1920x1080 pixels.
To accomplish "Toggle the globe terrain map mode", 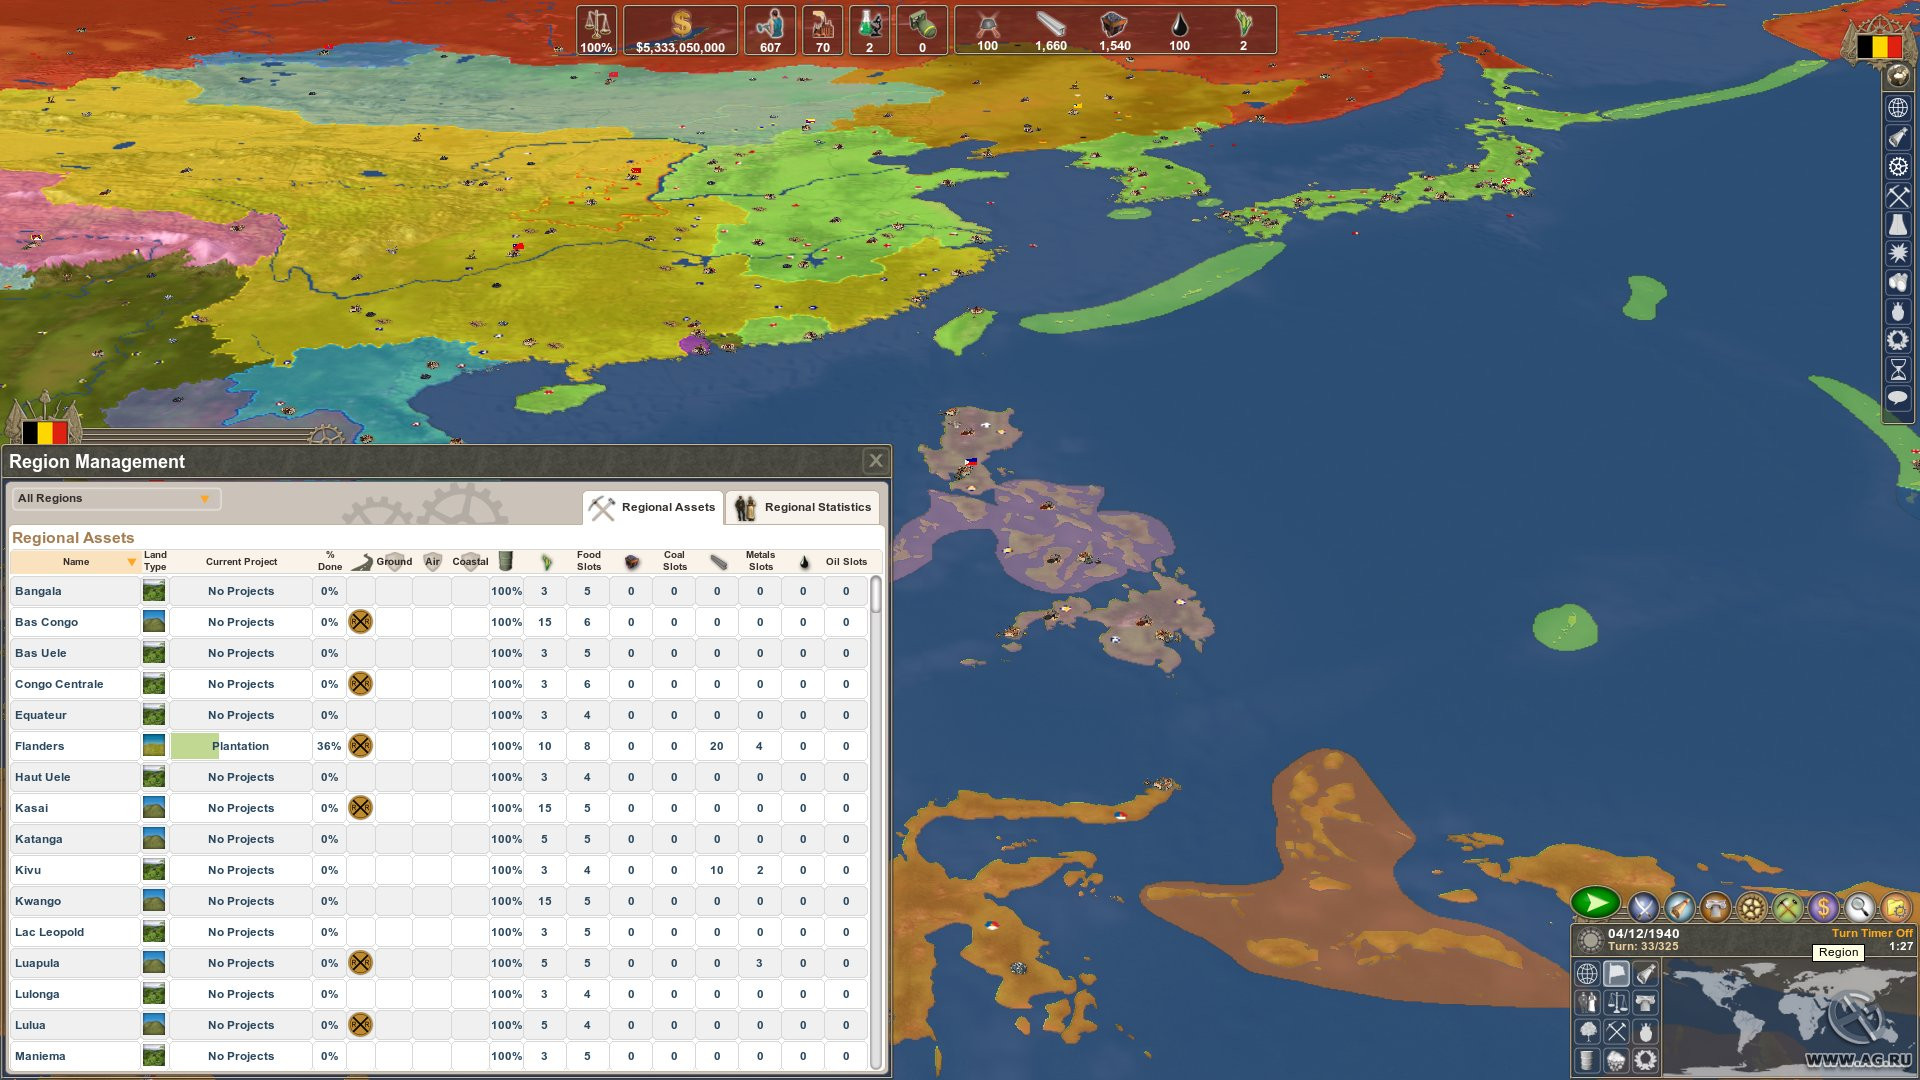I will [1587, 973].
